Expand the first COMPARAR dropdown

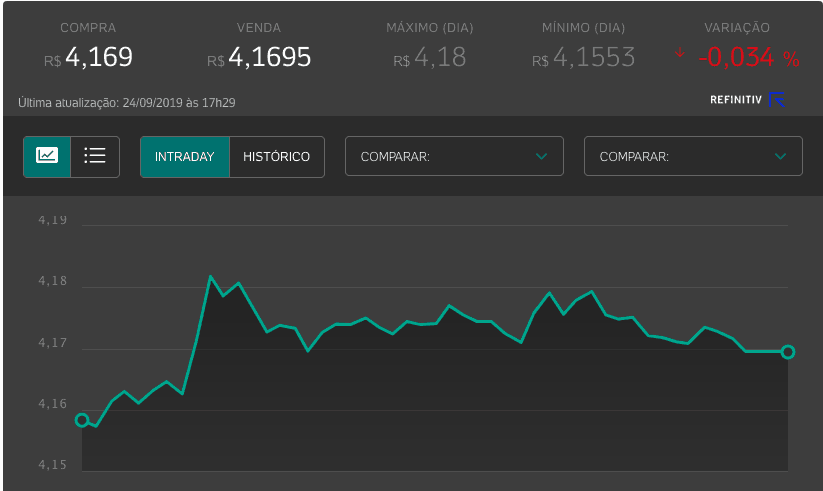454,157
